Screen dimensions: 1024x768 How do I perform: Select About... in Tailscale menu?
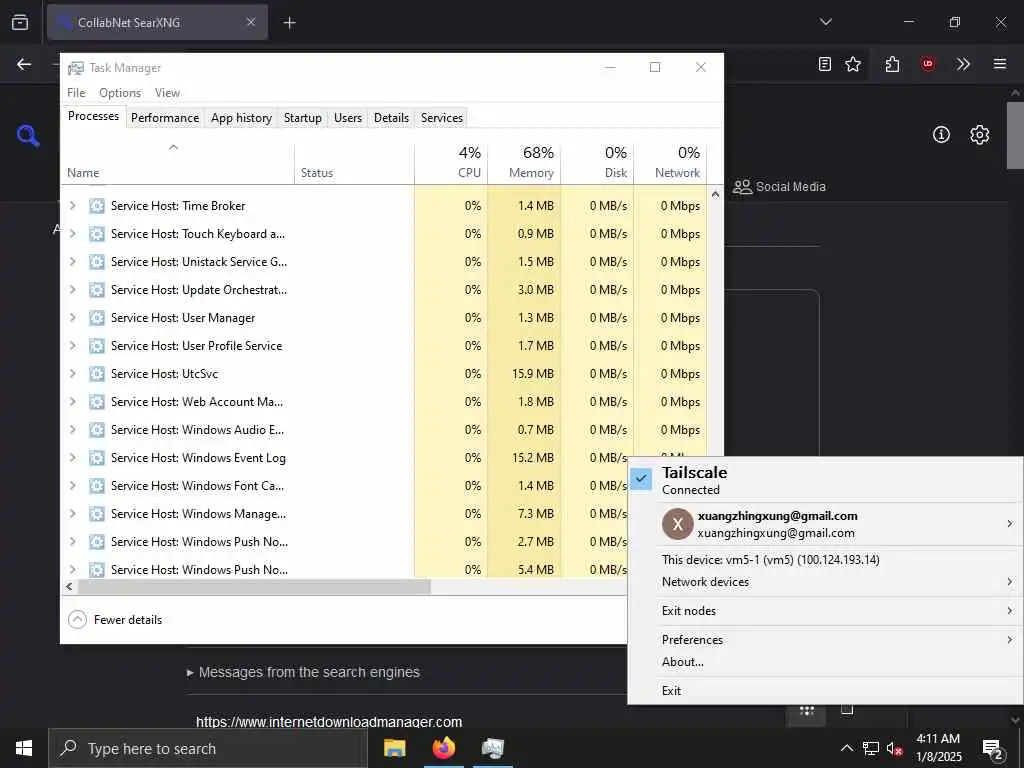point(825,662)
